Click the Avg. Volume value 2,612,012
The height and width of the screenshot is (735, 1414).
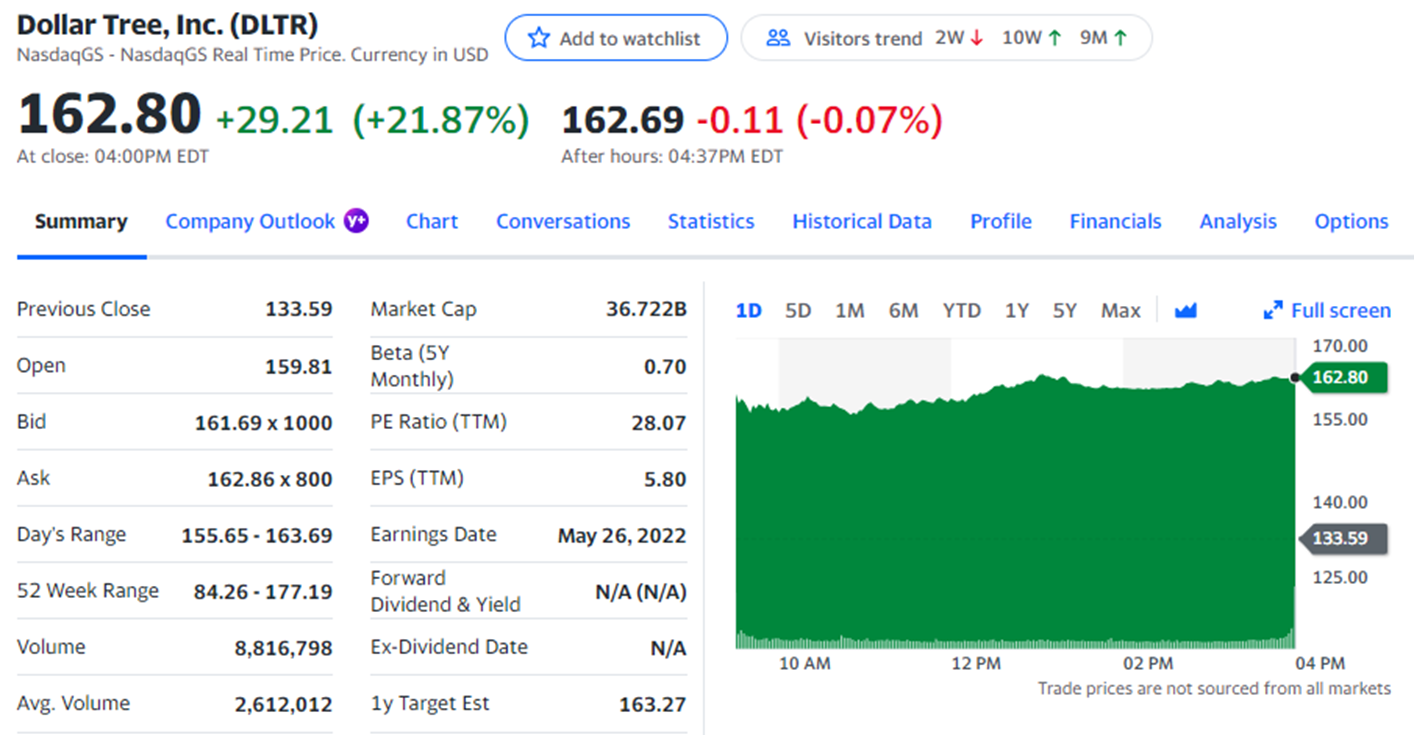click(284, 704)
